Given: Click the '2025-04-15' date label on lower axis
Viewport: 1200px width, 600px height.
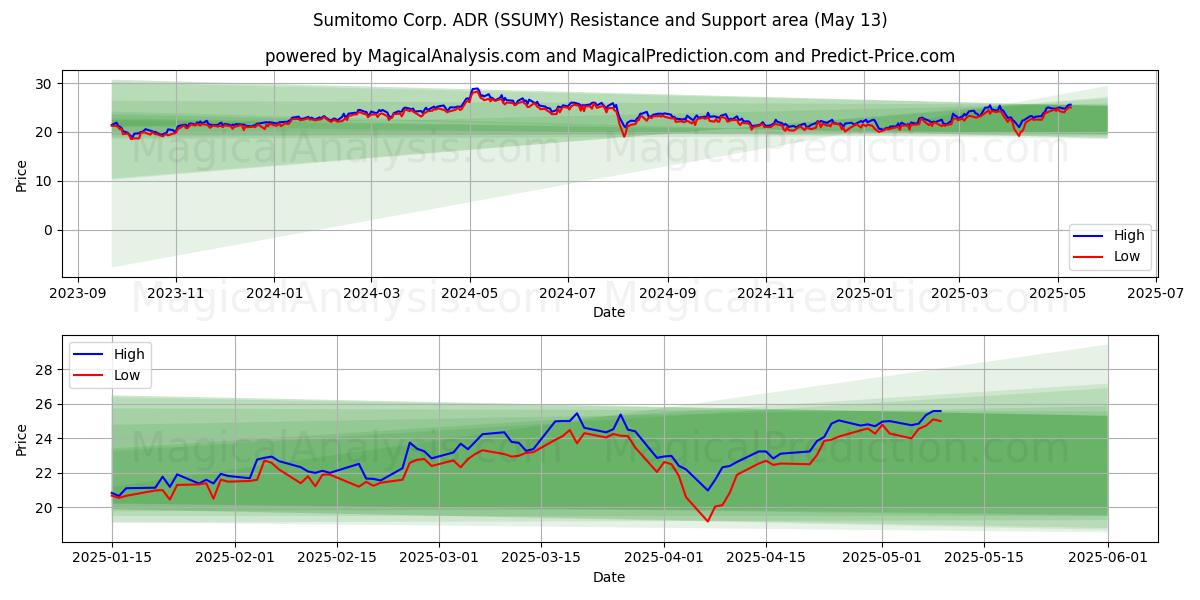Looking at the screenshot, I should [766, 558].
